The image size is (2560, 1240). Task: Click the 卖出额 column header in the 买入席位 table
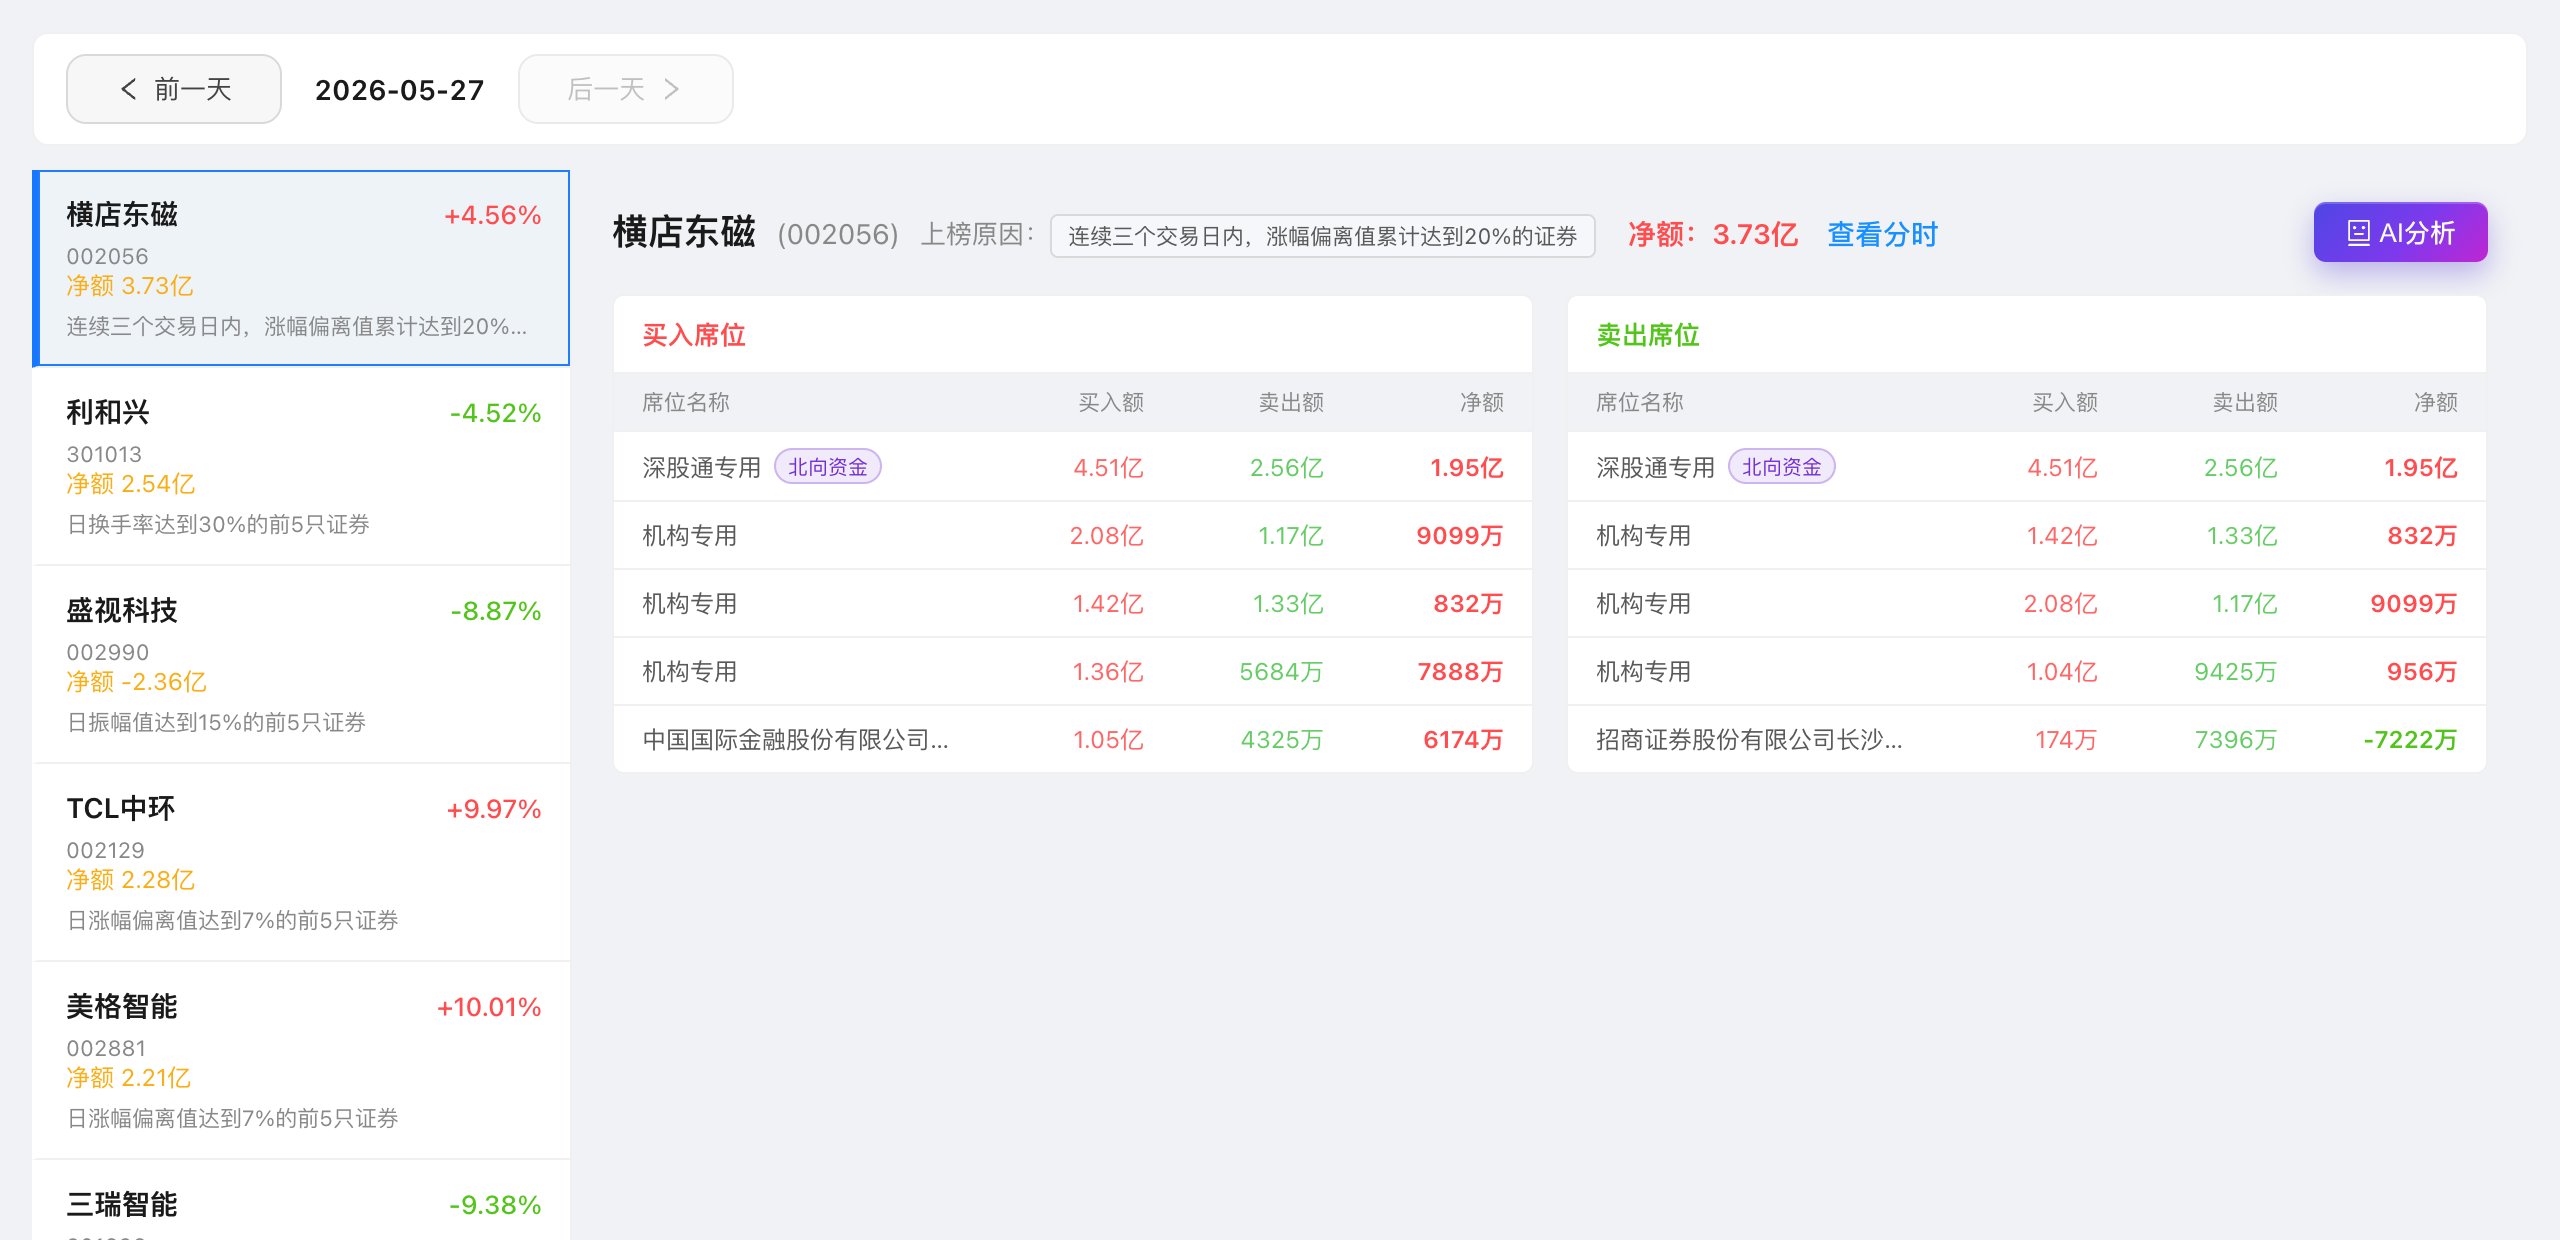[1290, 402]
